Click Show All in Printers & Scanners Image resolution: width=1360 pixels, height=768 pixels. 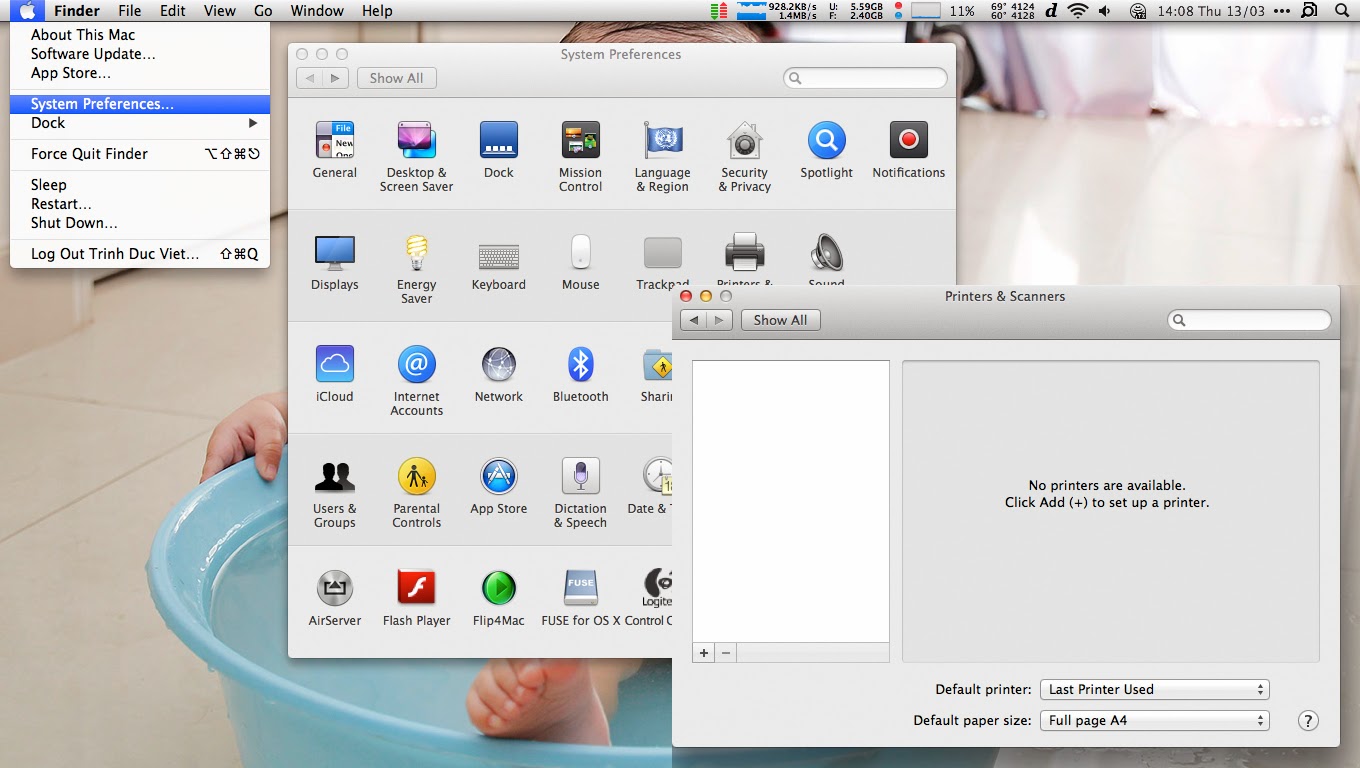(780, 320)
